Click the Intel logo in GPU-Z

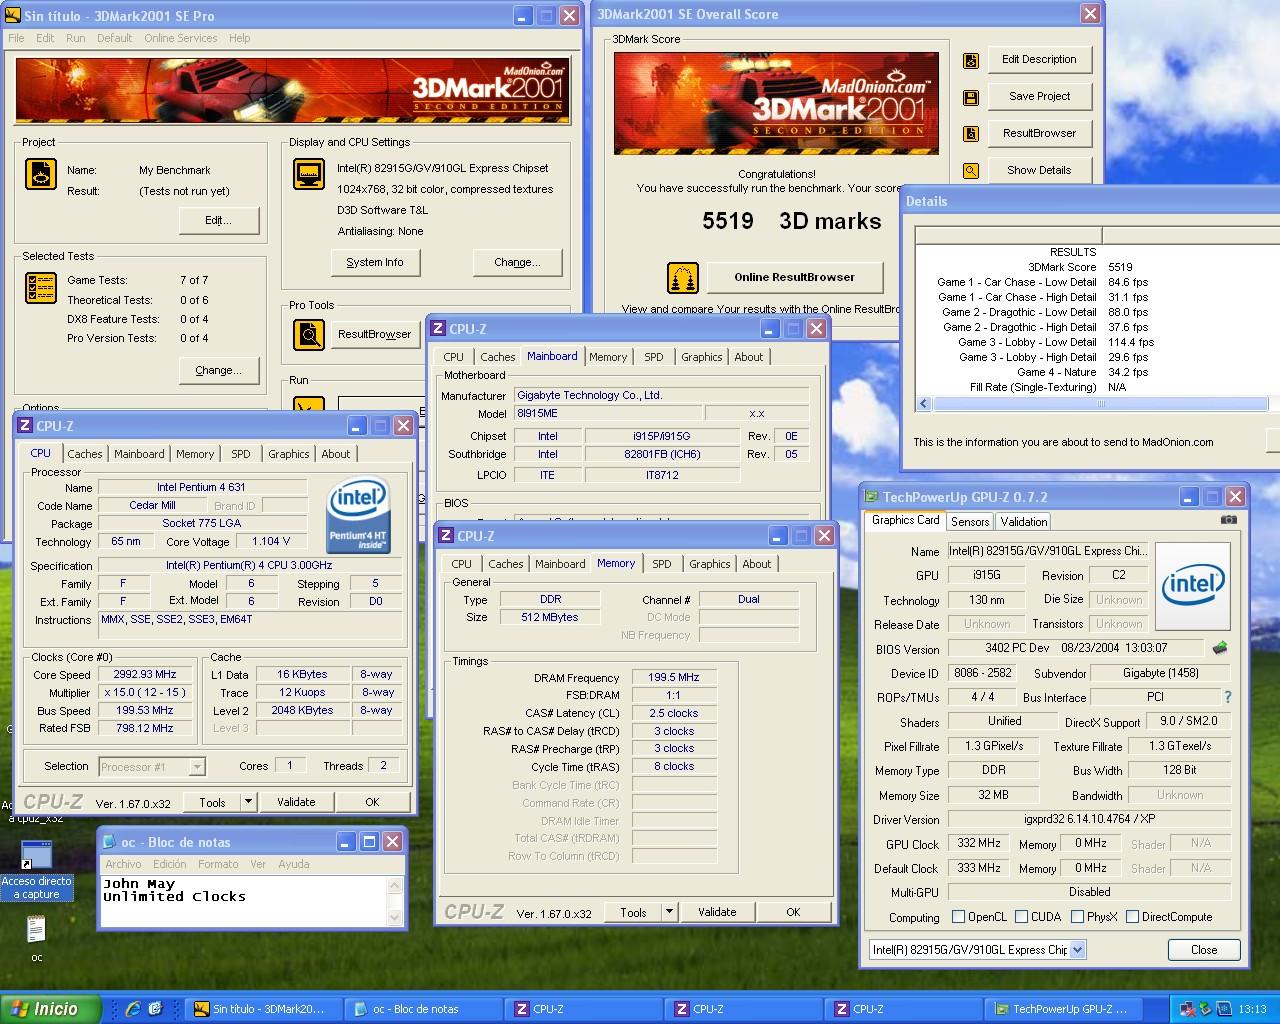pos(1193,586)
